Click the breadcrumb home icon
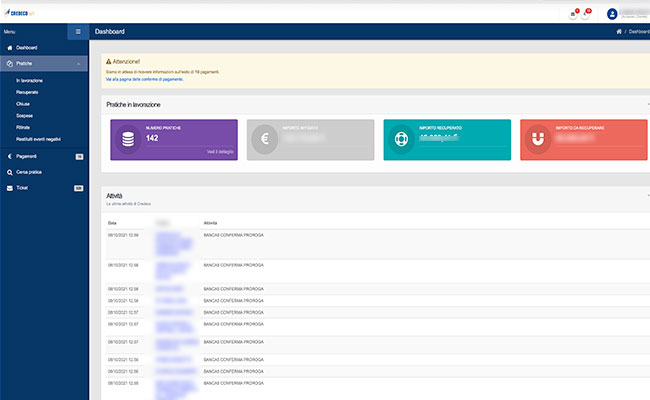 pyautogui.click(x=619, y=32)
